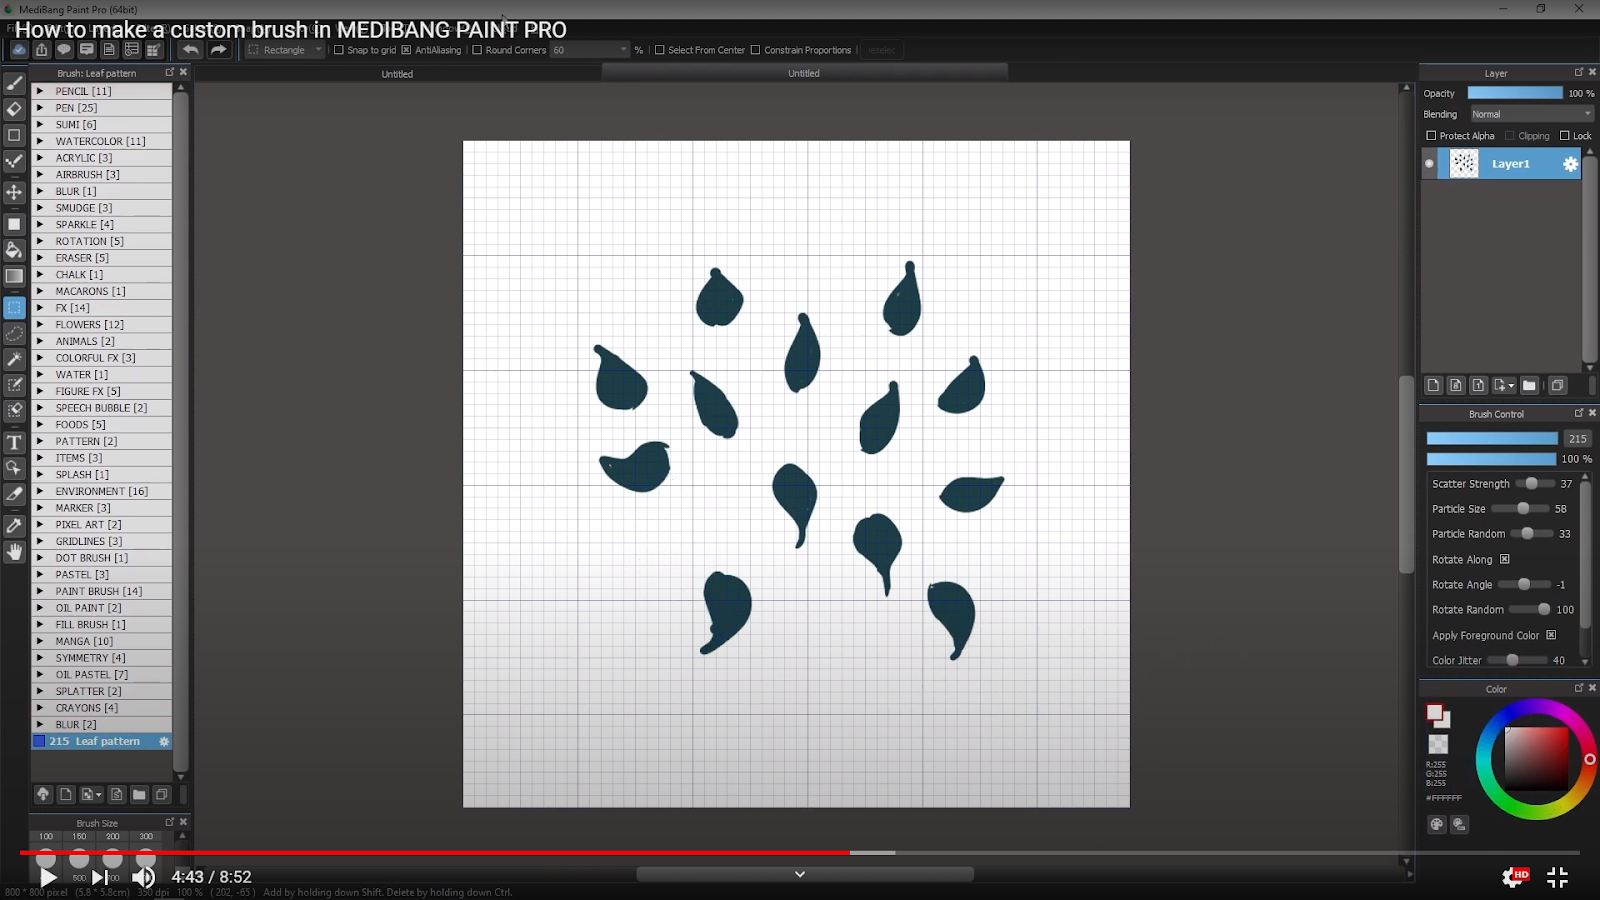
Task: Enable the Snap to grid checkbox
Action: click(339, 50)
